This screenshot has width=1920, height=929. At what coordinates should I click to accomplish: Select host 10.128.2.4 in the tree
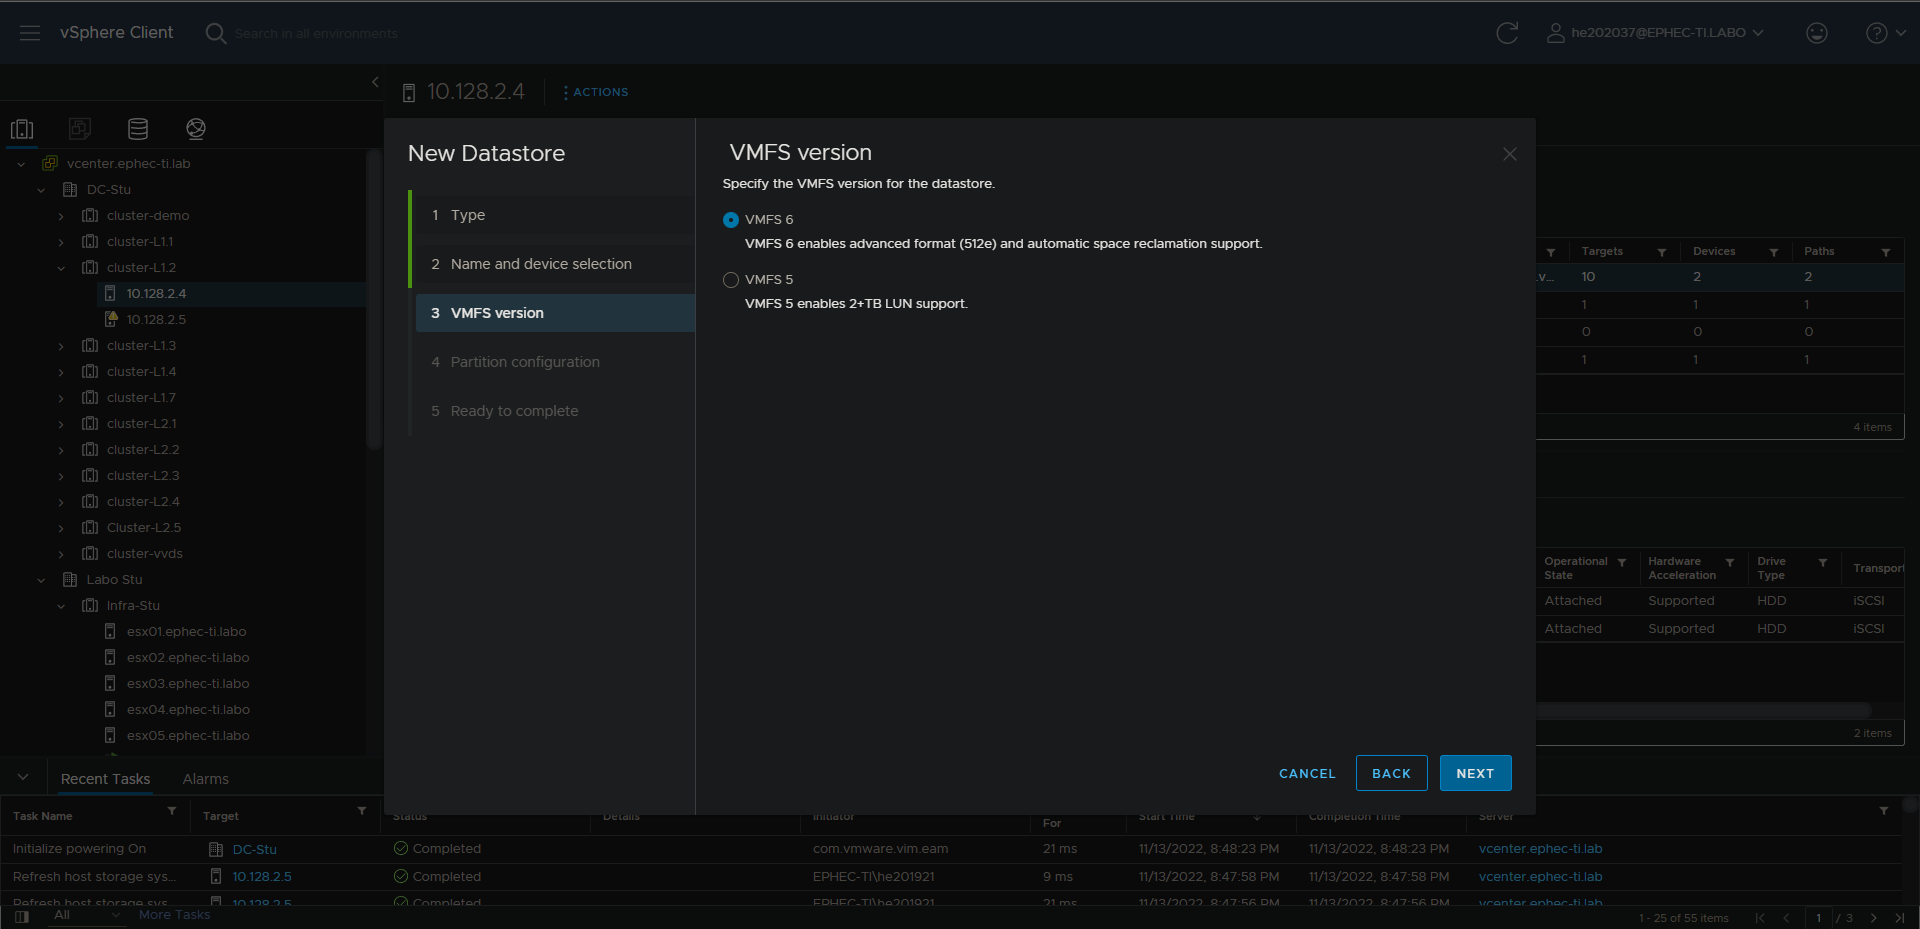(x=156, y=294)
